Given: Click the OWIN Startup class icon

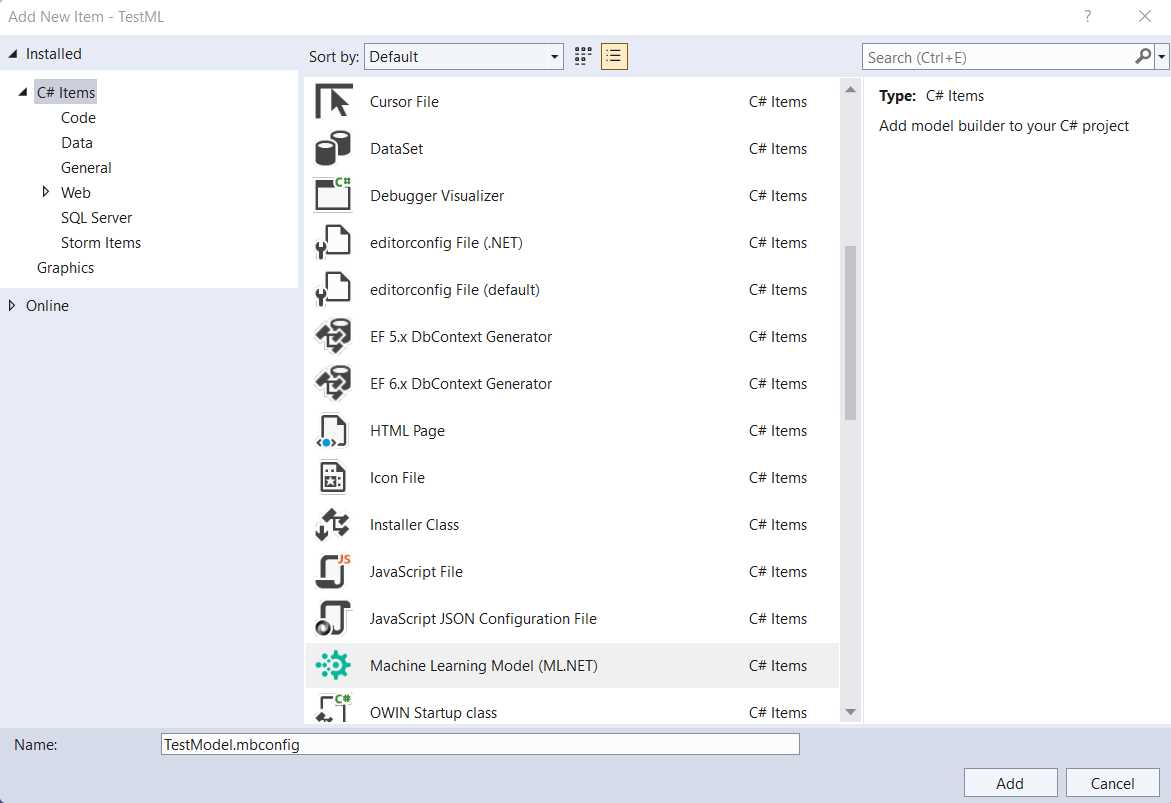Looking at the screenshot, I should 333,708.
